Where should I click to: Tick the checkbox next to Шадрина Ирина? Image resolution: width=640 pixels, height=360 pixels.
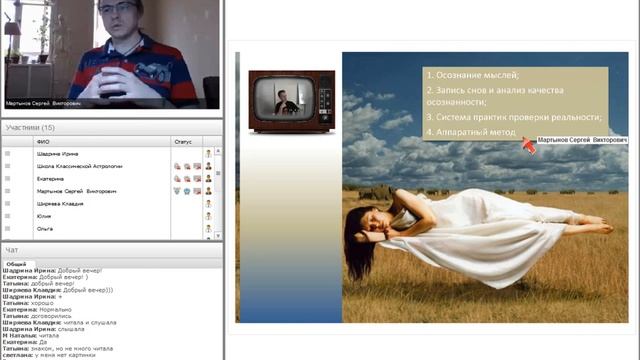7,153
